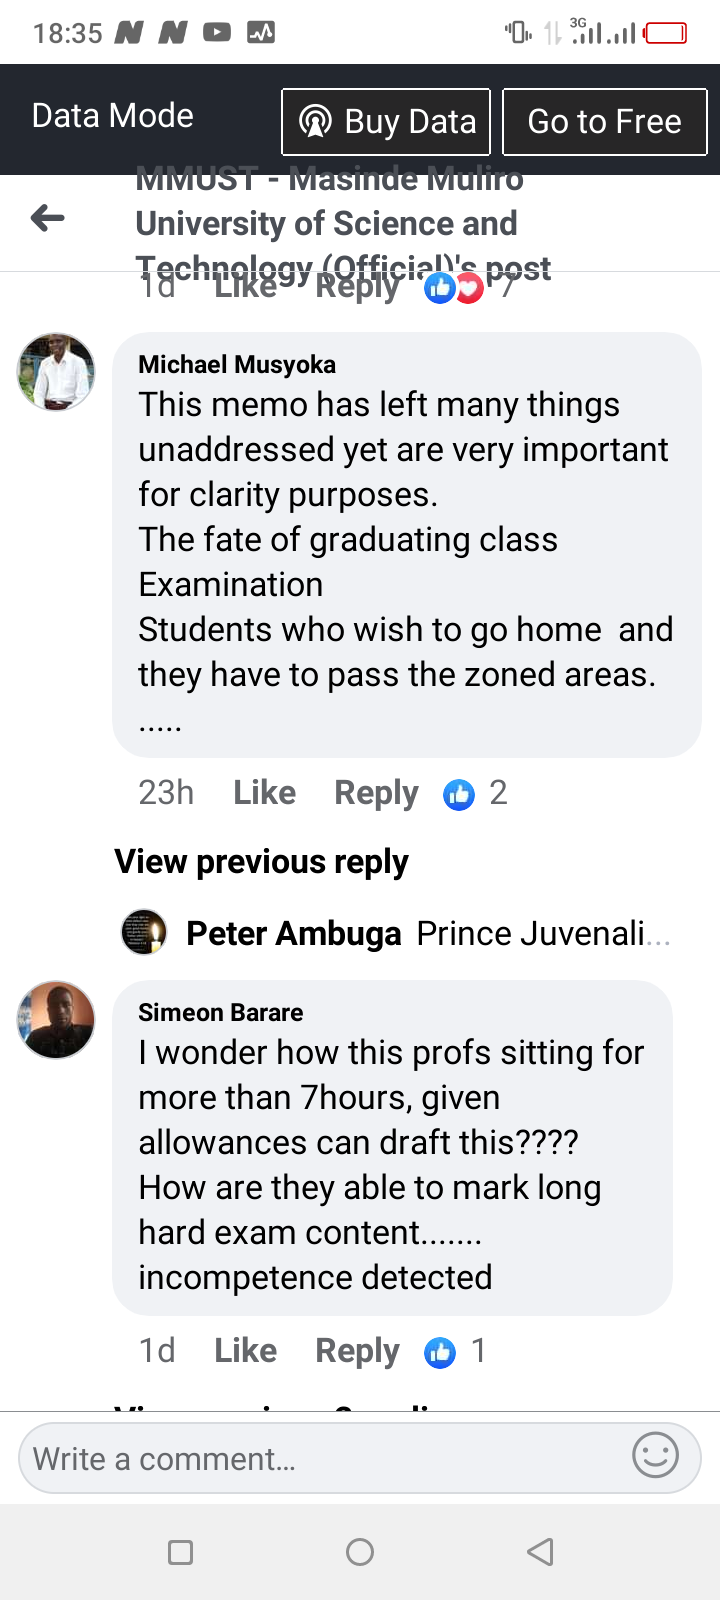
Task: Tap Android recent apps square button
Action: 180,1552
